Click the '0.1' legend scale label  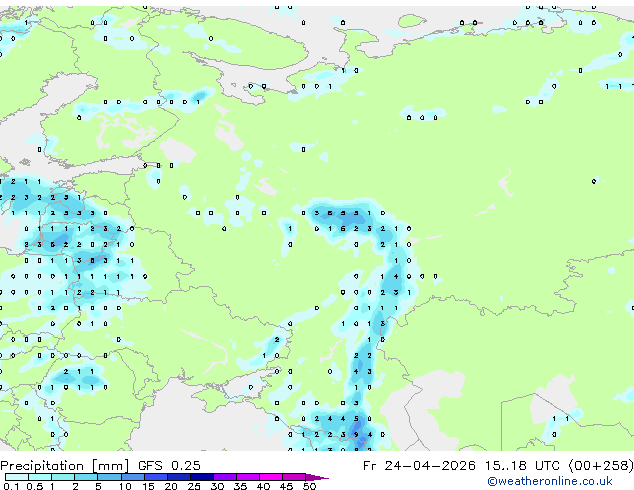(11, 486)
